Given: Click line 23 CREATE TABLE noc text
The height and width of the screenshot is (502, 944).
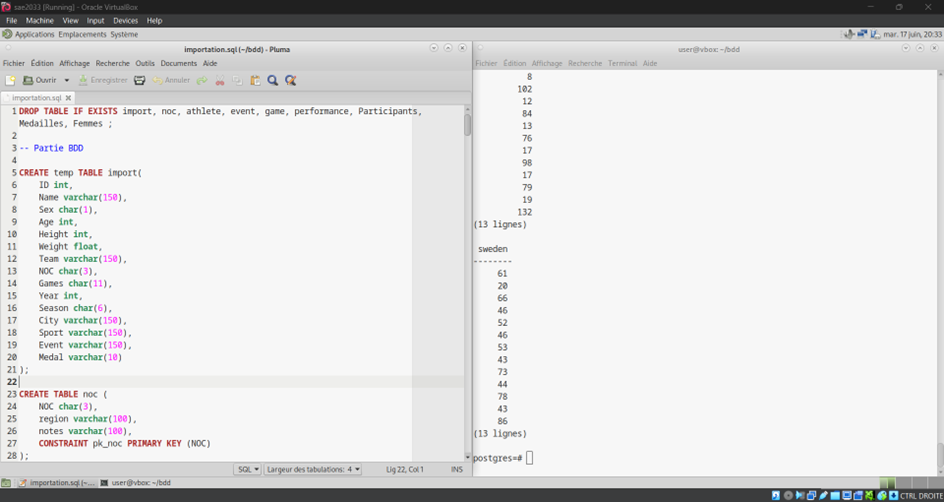Looking at the screenshot, I should (63, 394).
